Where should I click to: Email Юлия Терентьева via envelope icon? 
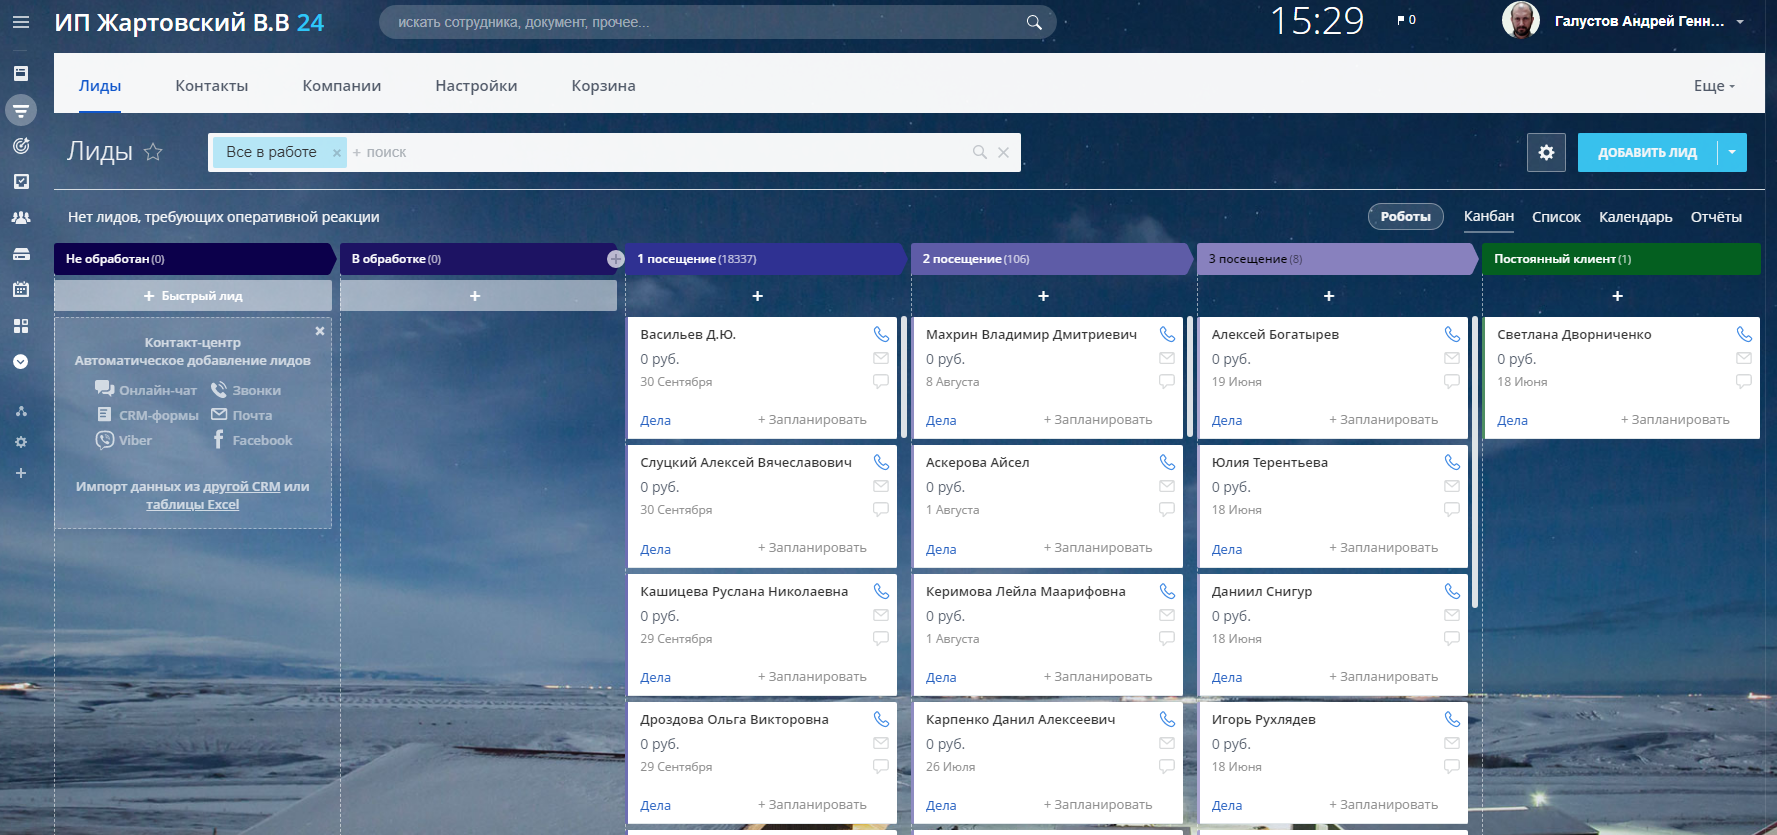click(x=1452, y=486)
